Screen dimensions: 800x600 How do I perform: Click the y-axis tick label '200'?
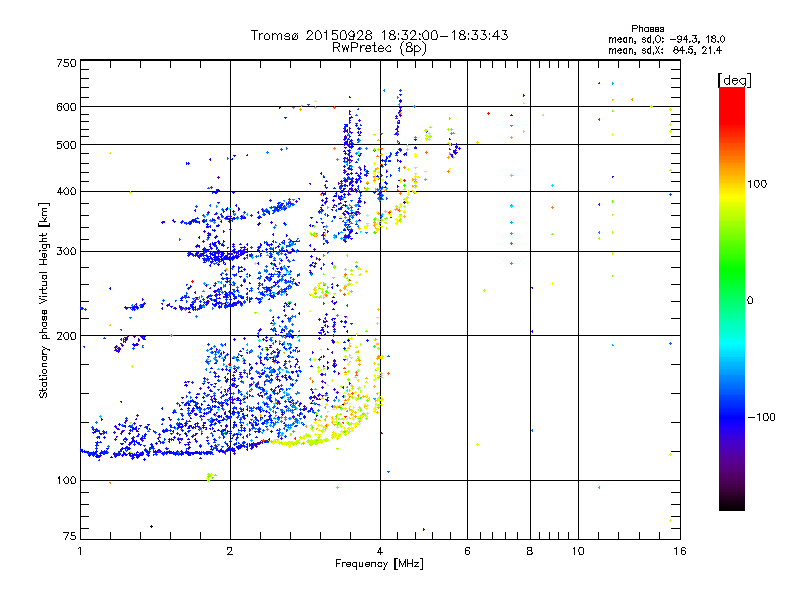click(66, 336)
